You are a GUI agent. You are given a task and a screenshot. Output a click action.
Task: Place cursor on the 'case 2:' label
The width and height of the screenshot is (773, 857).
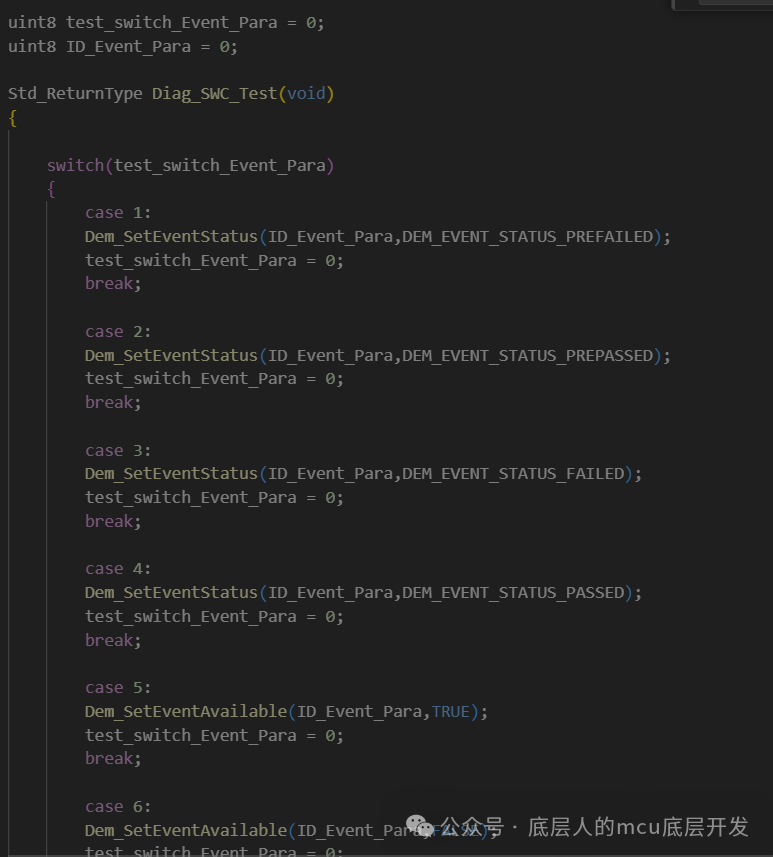tap(118, 331)
